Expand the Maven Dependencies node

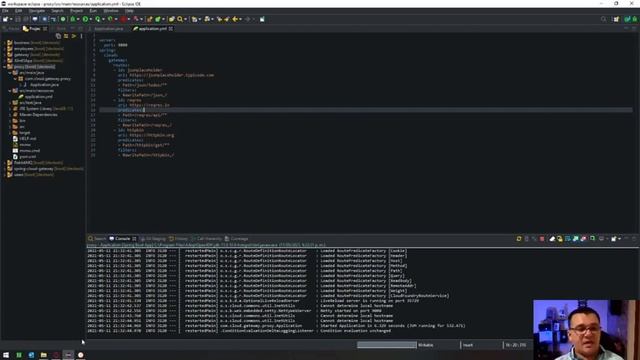(10, 115)
